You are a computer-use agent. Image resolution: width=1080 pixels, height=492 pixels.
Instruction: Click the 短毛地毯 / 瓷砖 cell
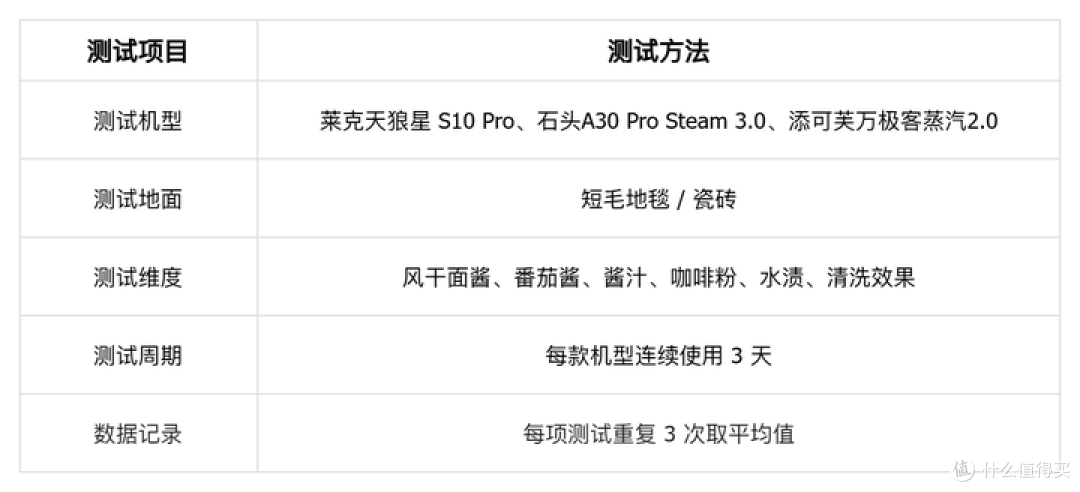[658, 199]
